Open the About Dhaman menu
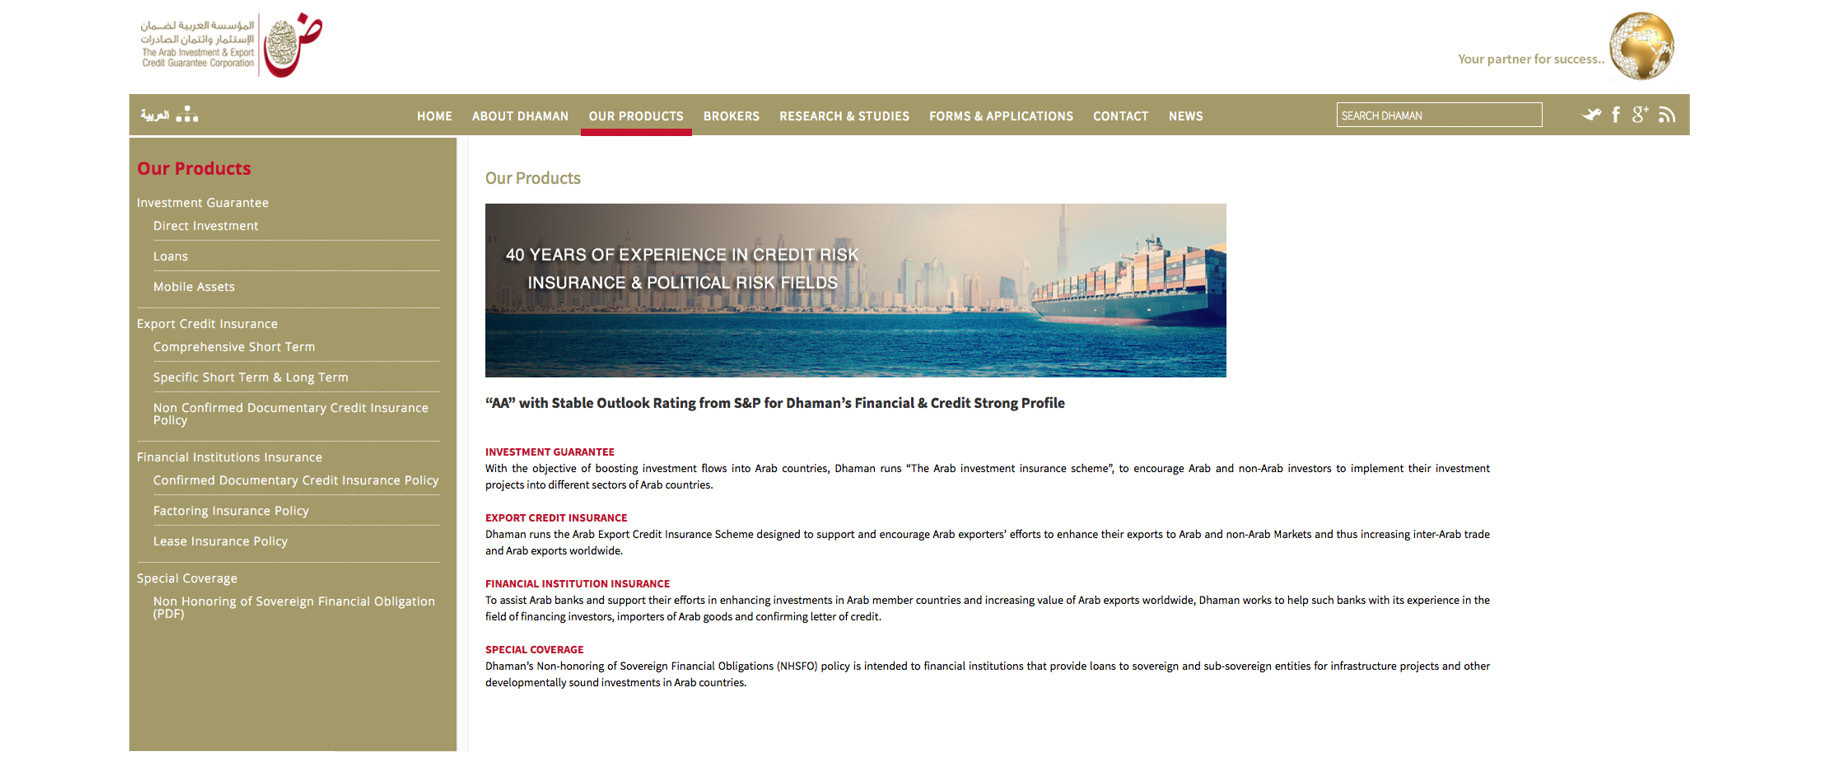This screenshot has height=757, width=1823. point(520,116)
